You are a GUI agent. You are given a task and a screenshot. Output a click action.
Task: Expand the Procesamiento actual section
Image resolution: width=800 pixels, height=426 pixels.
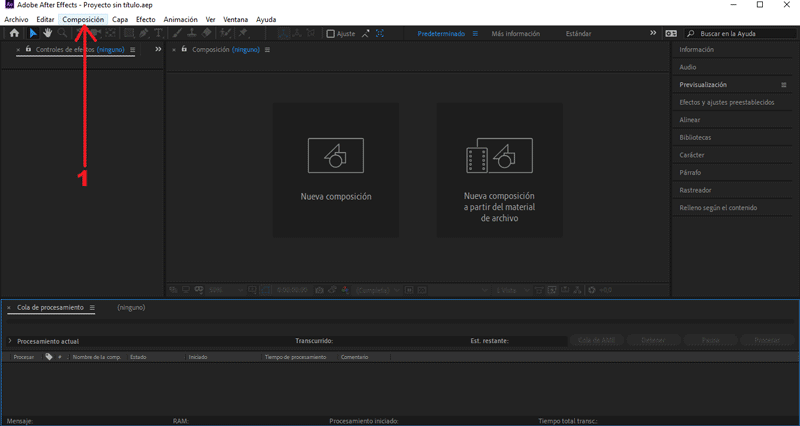[10, 341]
